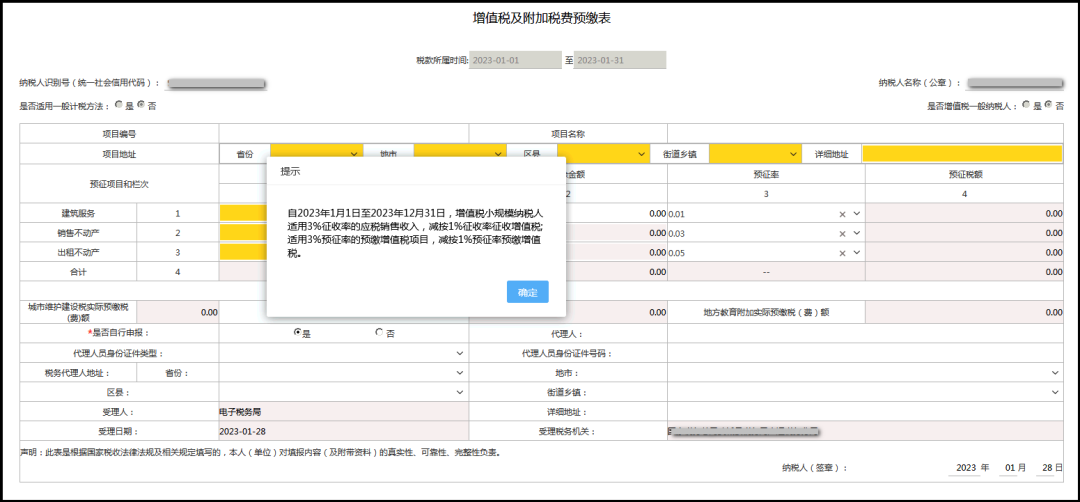Screen dimensions: 1080x502
Task: Click the 地方教育附加实际预缴税额 value
Action: click(x=964, y=313)
